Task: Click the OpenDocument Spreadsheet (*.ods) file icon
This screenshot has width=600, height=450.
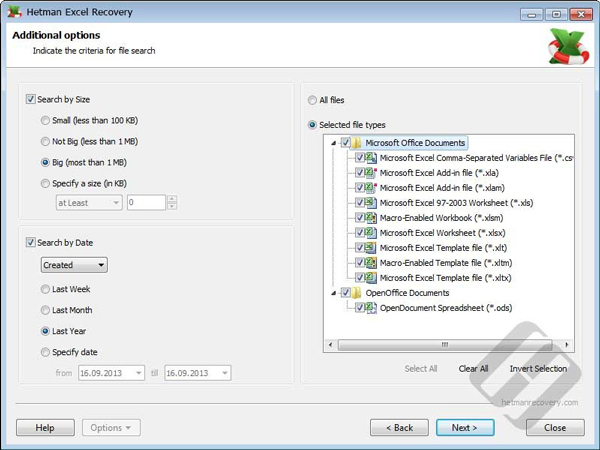Action: pos(373,308)
